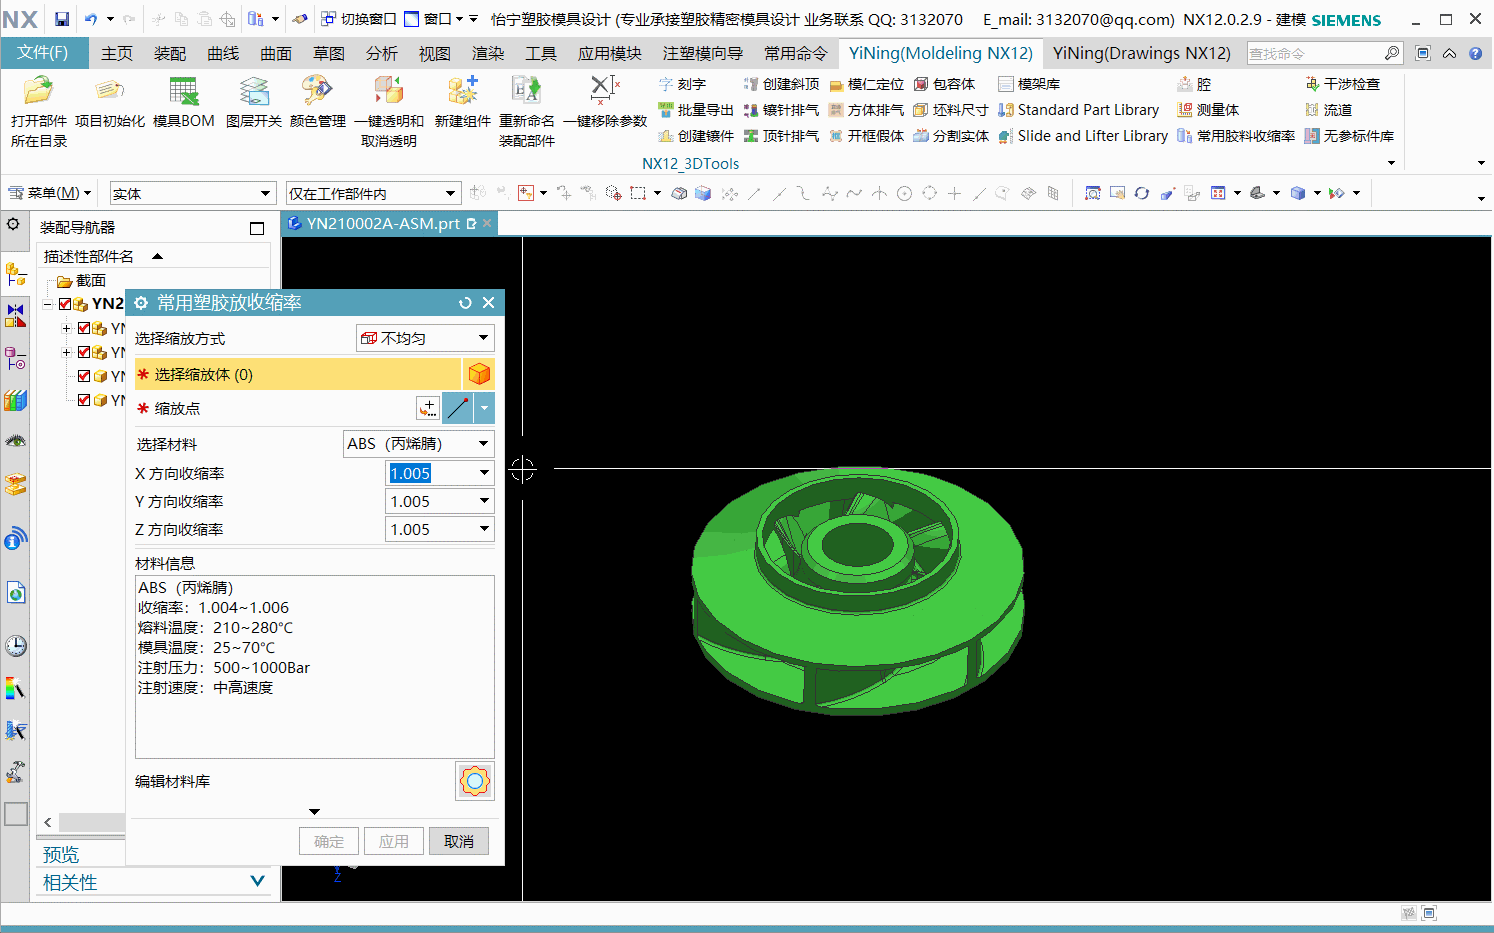Screen dimensions: 1494x933
Task: Open the 编辑材料库 gear button
Action: (475, 781)
